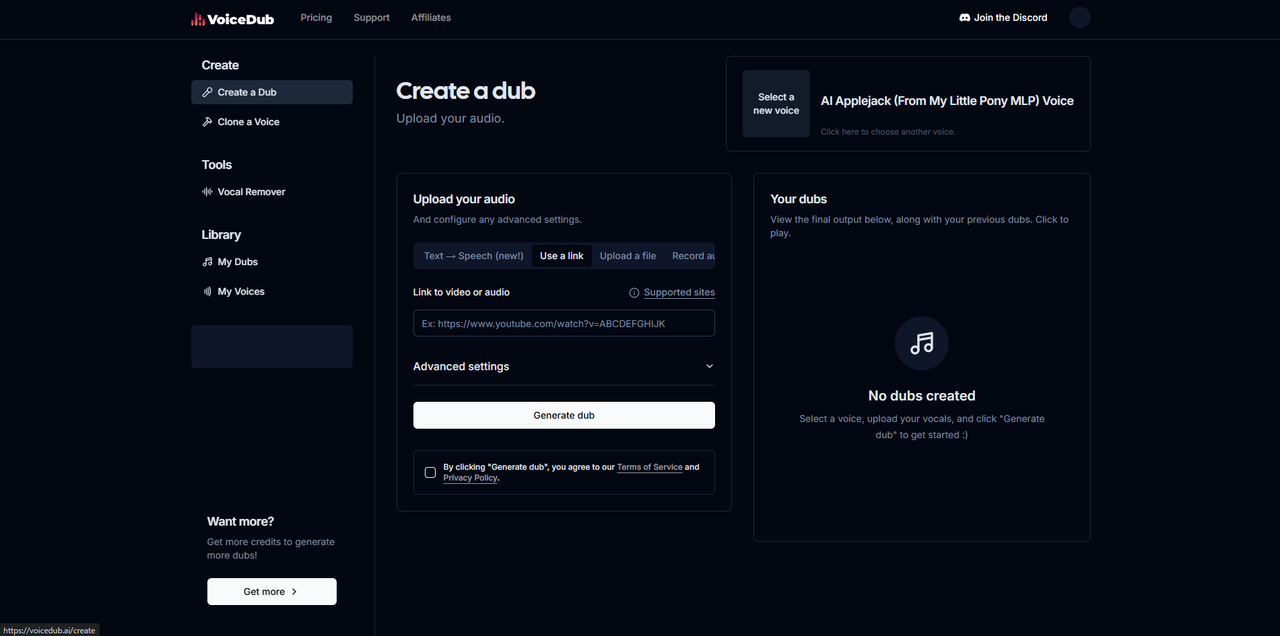Viewport: 1280px width, 636px height.
Task: Click the Create a dub heading
Action: pos(466,91)
